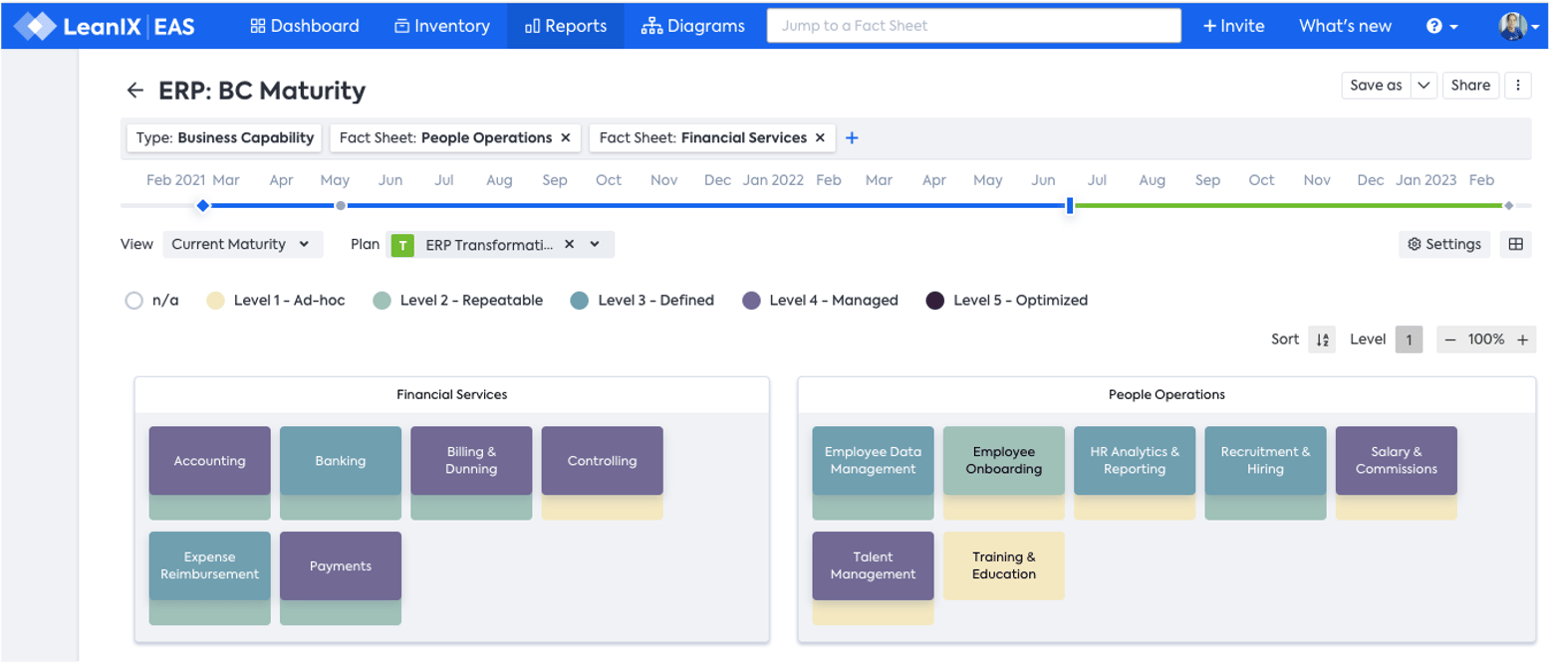This screenshot has height=663, width=1550.
Task: Open the Current Maturity view dropdown
Action: (x=242, y=244)
